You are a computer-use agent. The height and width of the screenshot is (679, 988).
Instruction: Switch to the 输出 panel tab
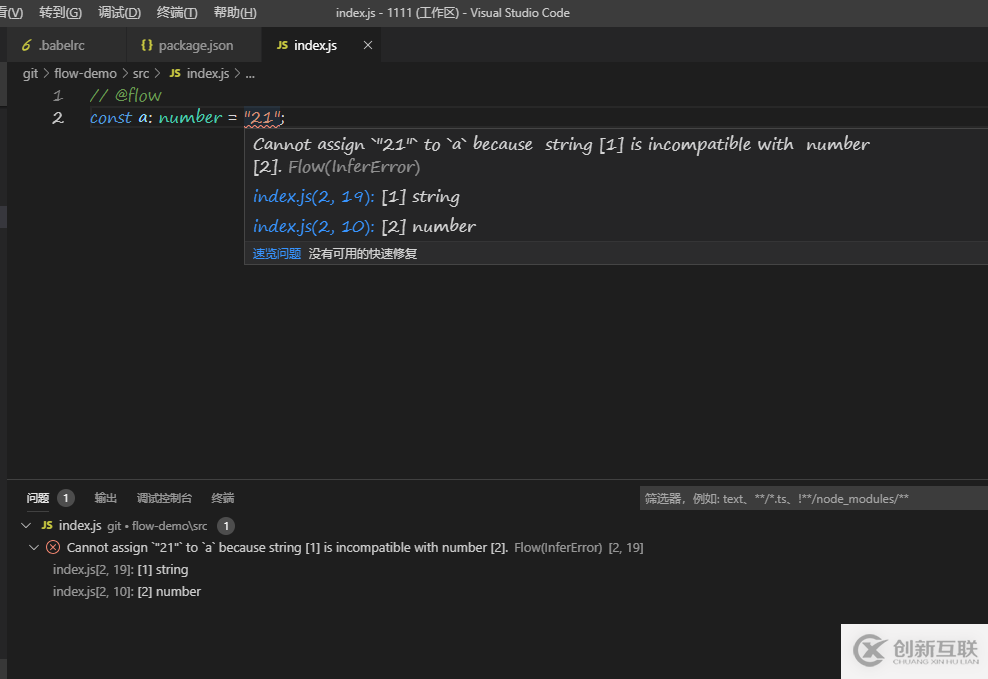(106, 497)
